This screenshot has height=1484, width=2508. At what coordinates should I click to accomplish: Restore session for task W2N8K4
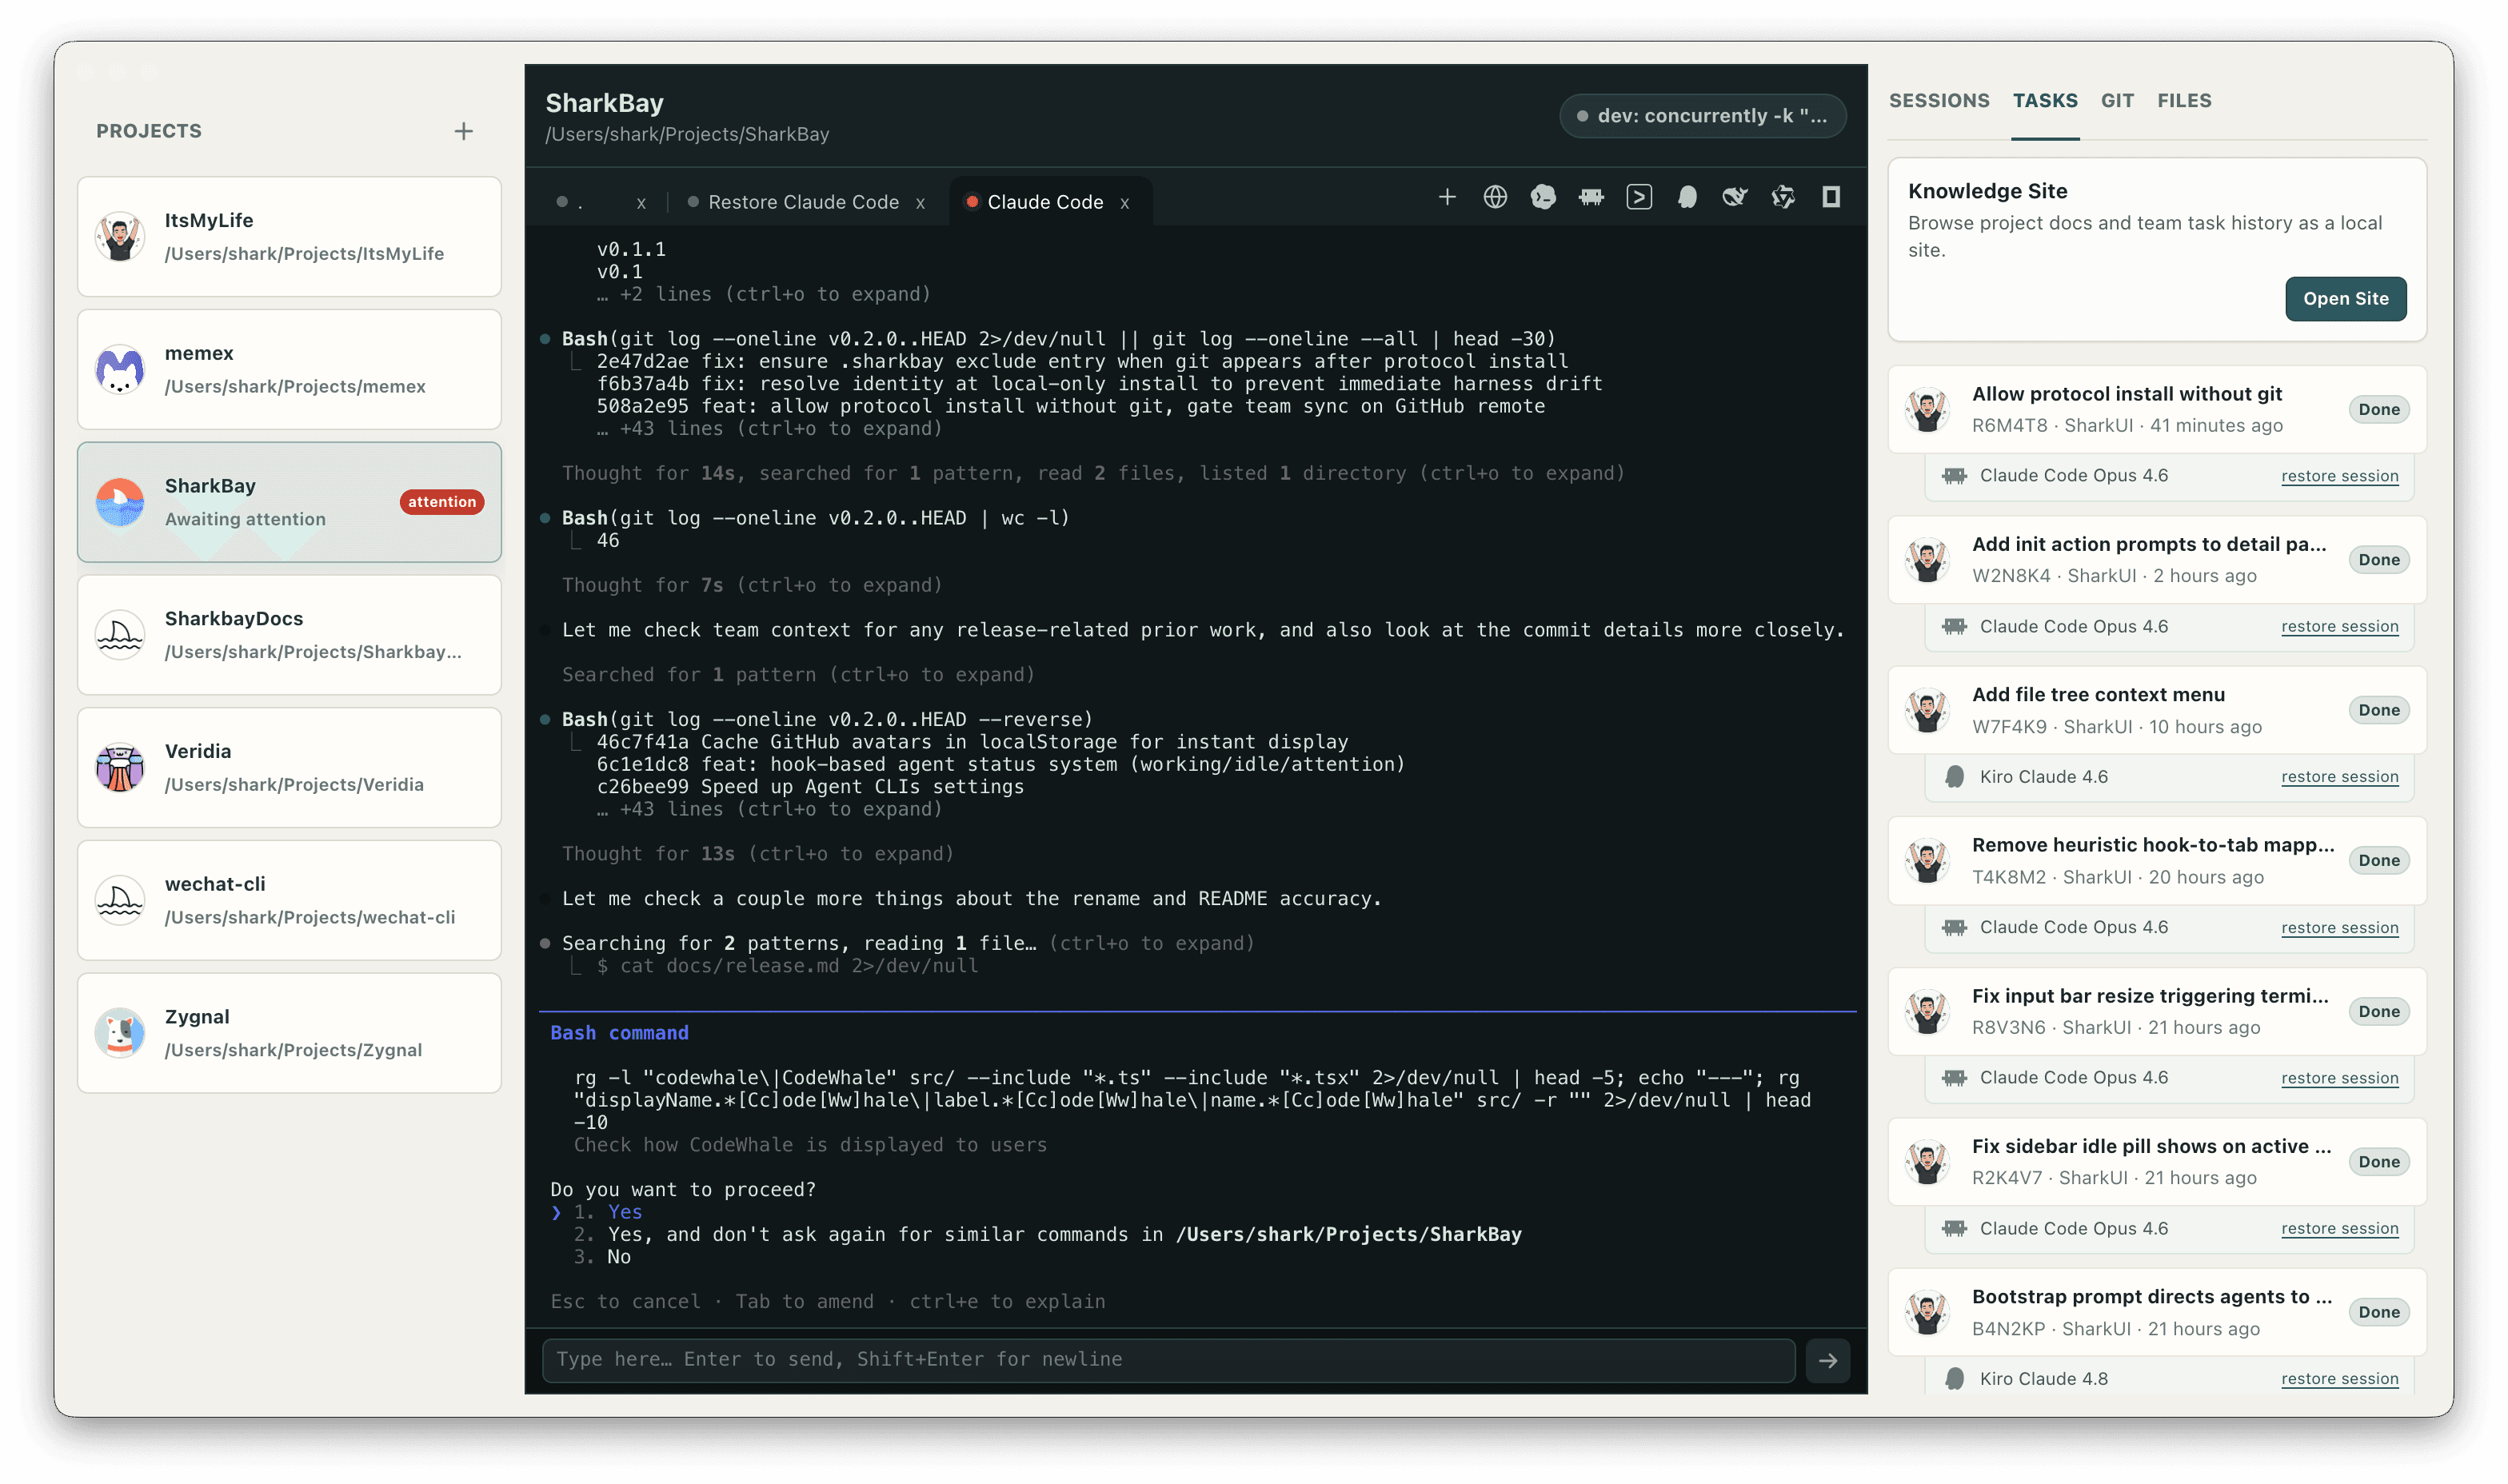pos(2339,626)
